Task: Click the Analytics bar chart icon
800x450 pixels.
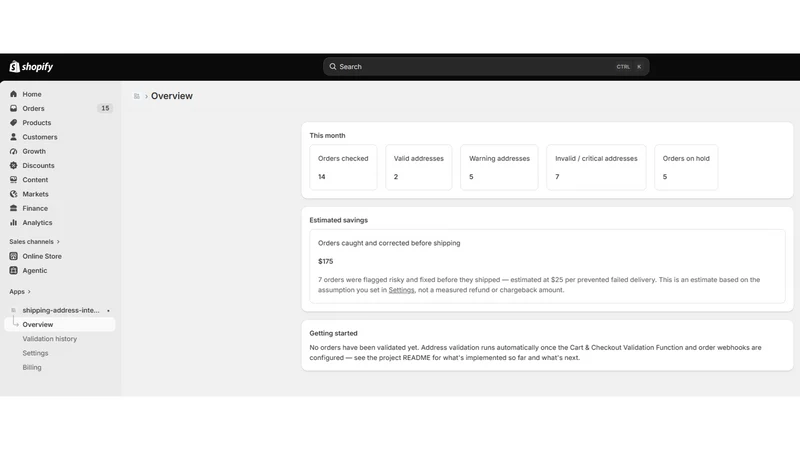Action: (13, 222)
